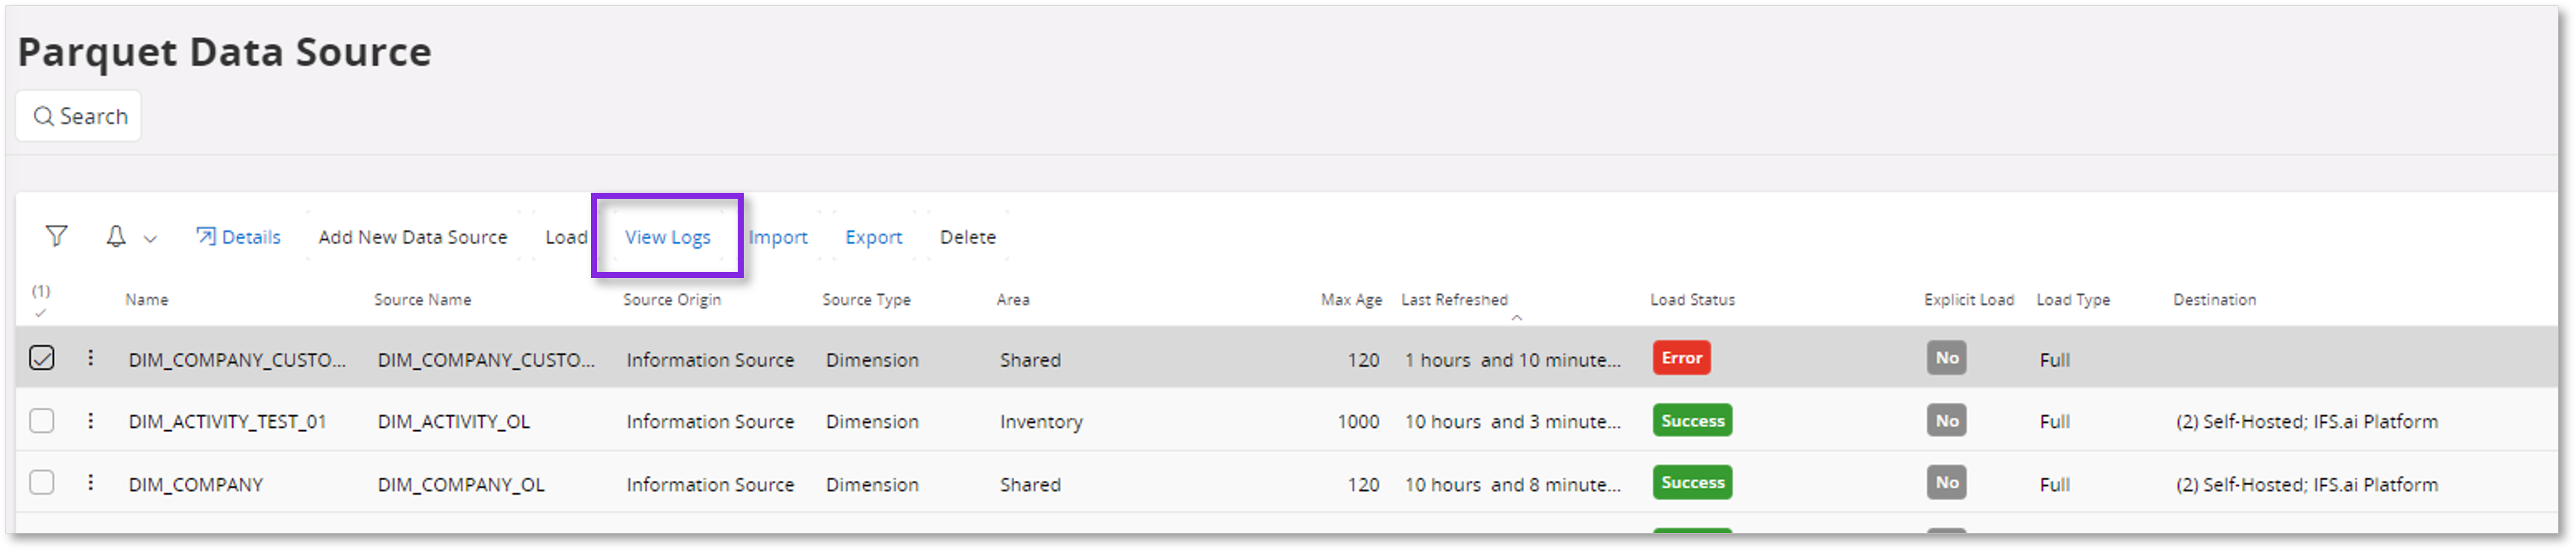The width and height of the screenshot is (2576, 551).
Task: Click the Success badge for DIM_COMPANY
Action: pos(1692,483)
